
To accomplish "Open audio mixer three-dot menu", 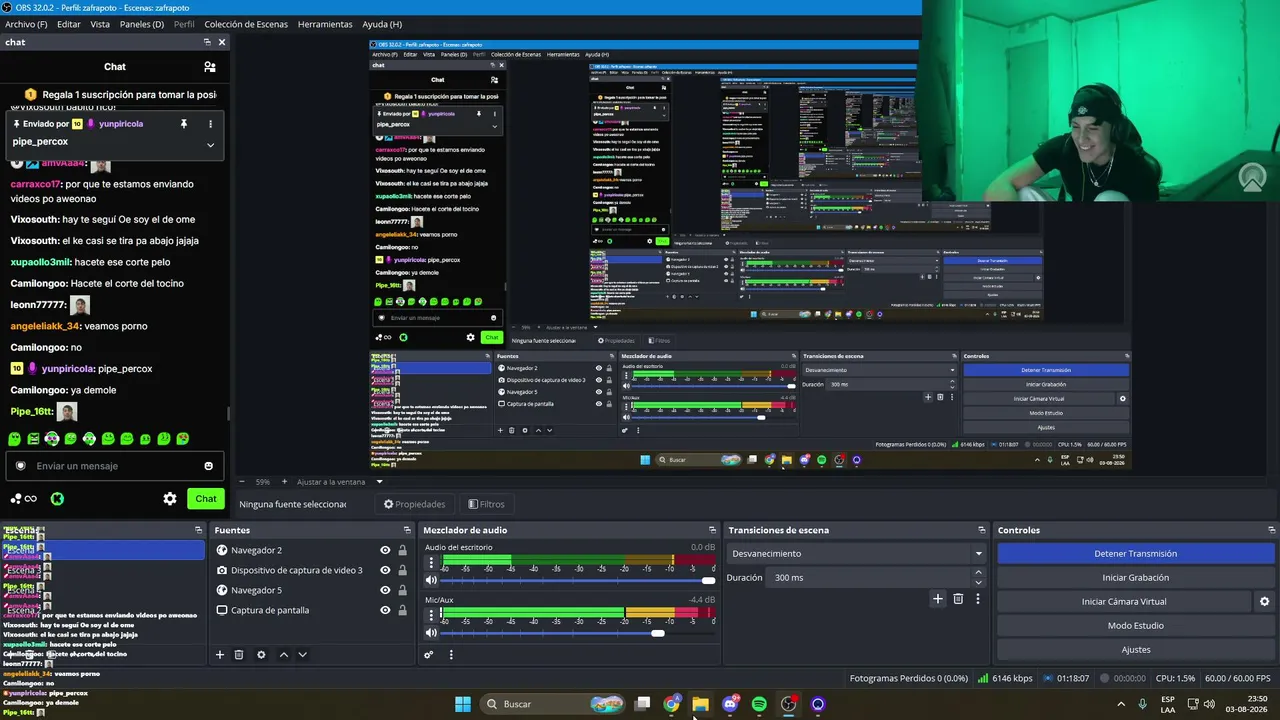I will 451,655.
